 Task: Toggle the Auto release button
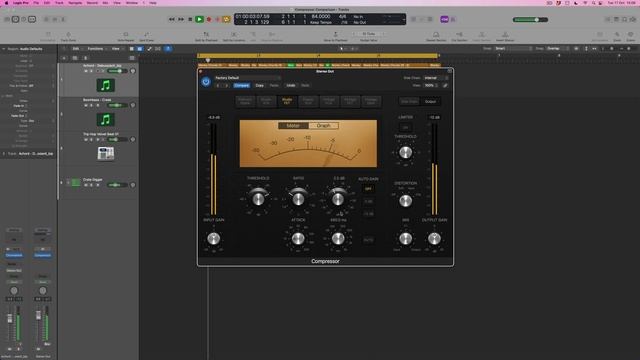[x=368, y=240]
